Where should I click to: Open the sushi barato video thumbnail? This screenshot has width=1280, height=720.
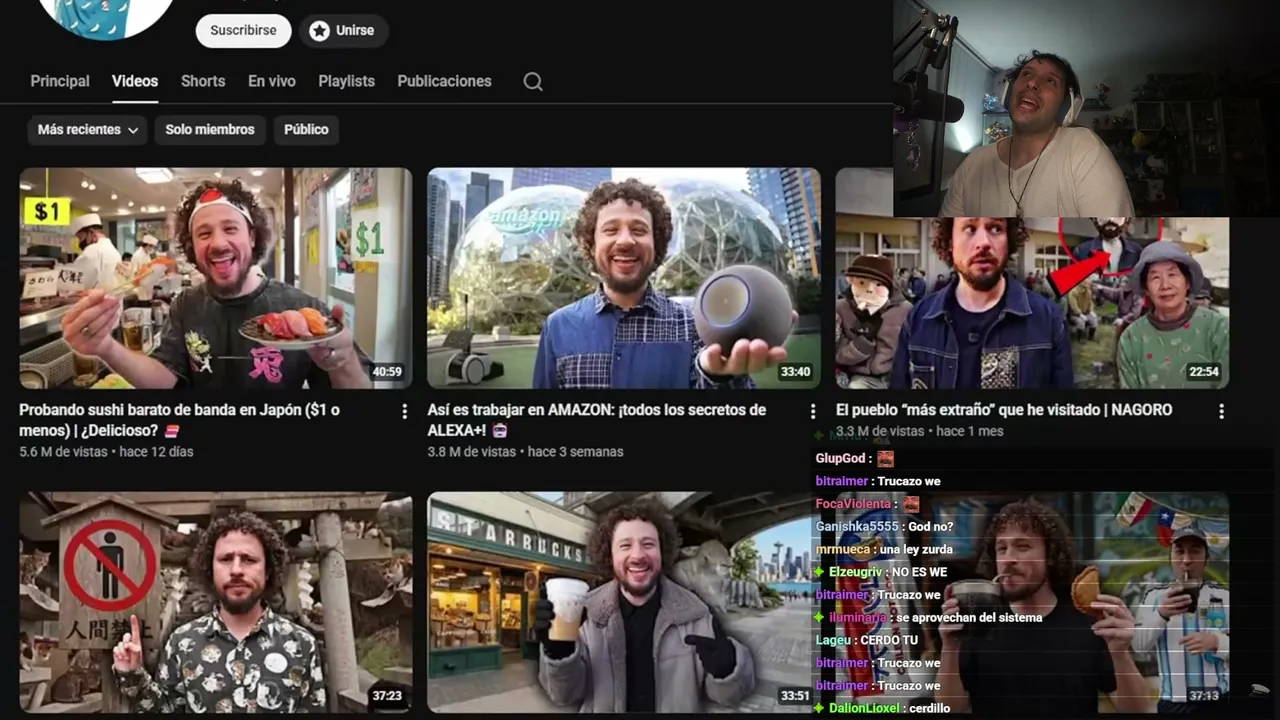216,278
